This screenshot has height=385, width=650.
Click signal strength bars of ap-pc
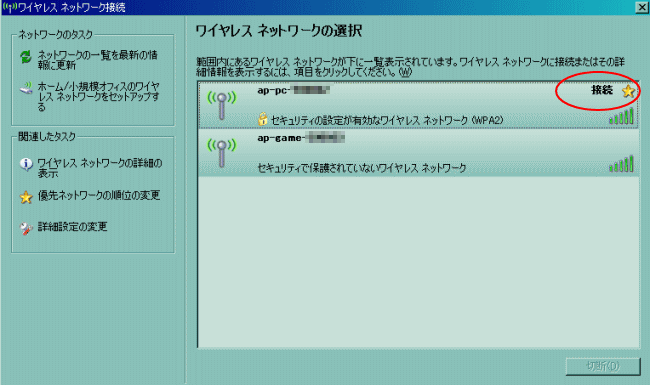pos(621,116)
